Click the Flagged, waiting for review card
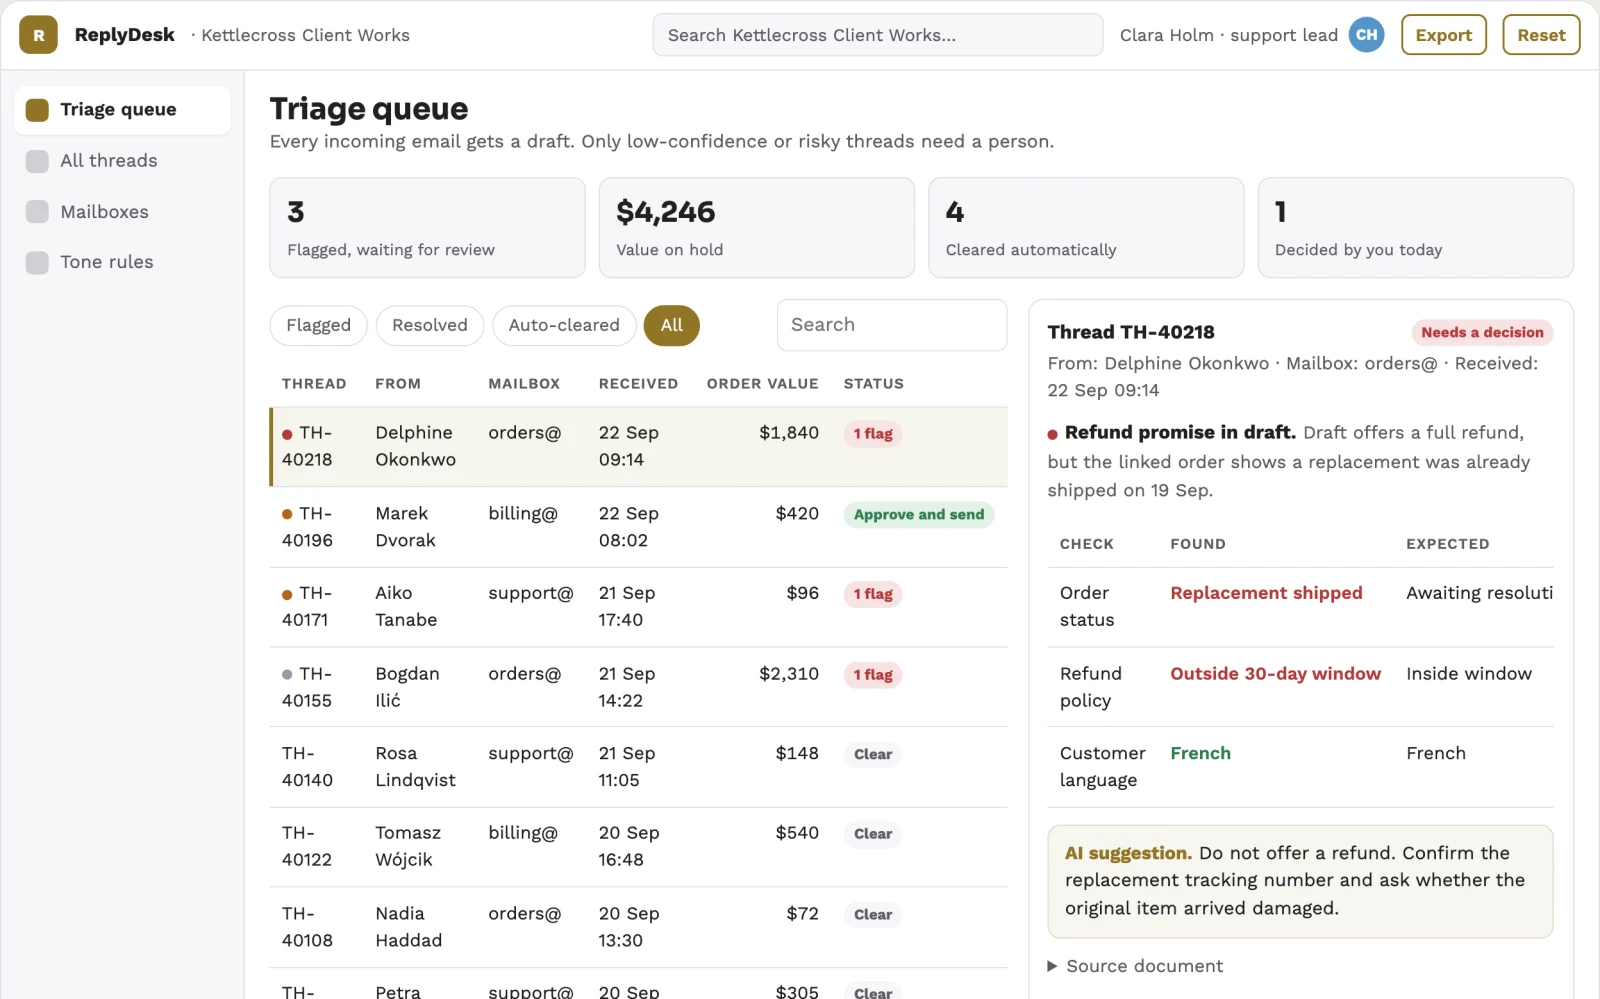 (x=427, y=228)
